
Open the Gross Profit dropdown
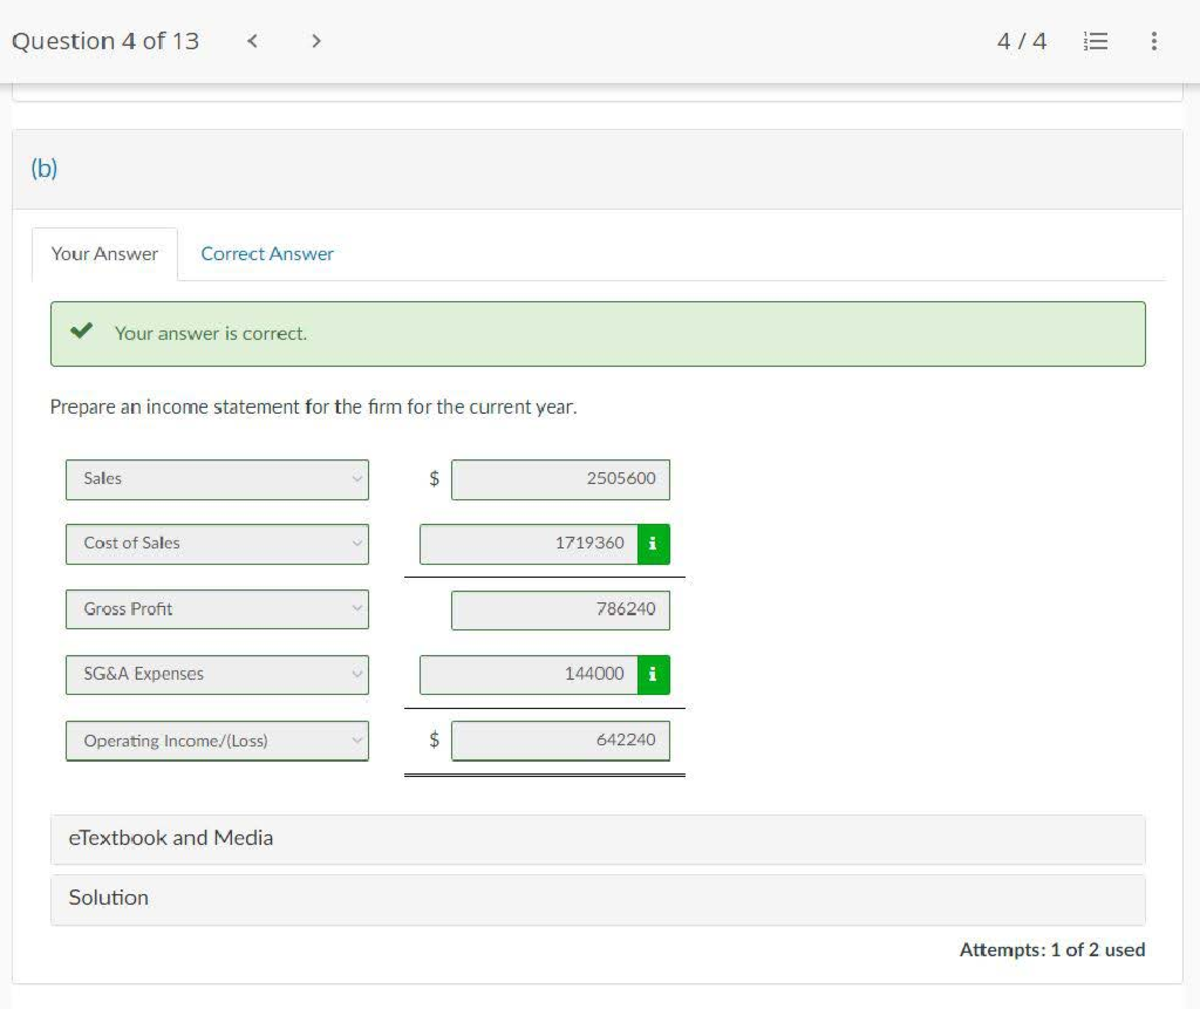tap(217, 609)
